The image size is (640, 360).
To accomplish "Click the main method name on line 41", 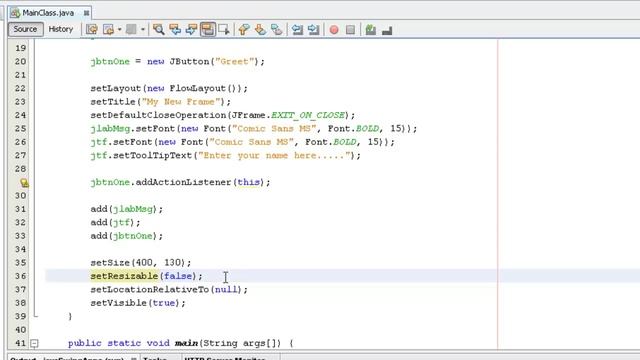I will pos(187,343).
